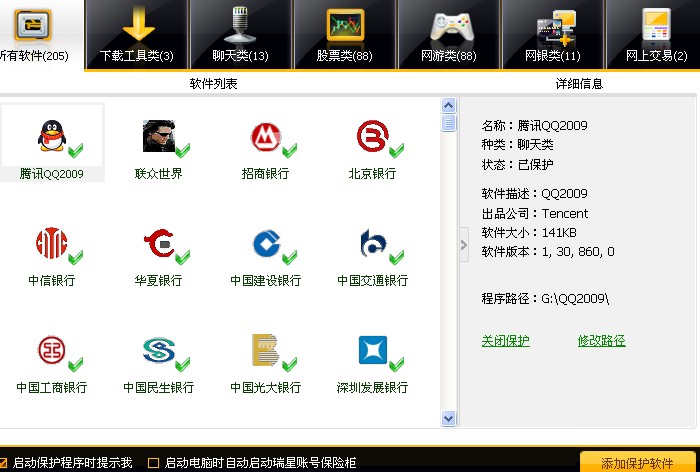Select the 中信银行 bank icon
The height and width of the screenshot is (472, 700).
[x=52, y=243]
